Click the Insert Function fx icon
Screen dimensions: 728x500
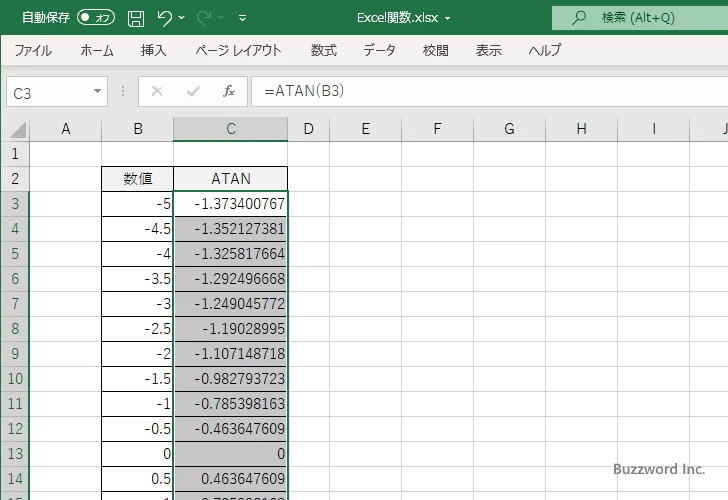pyautogui.click(x=229, y=91)
